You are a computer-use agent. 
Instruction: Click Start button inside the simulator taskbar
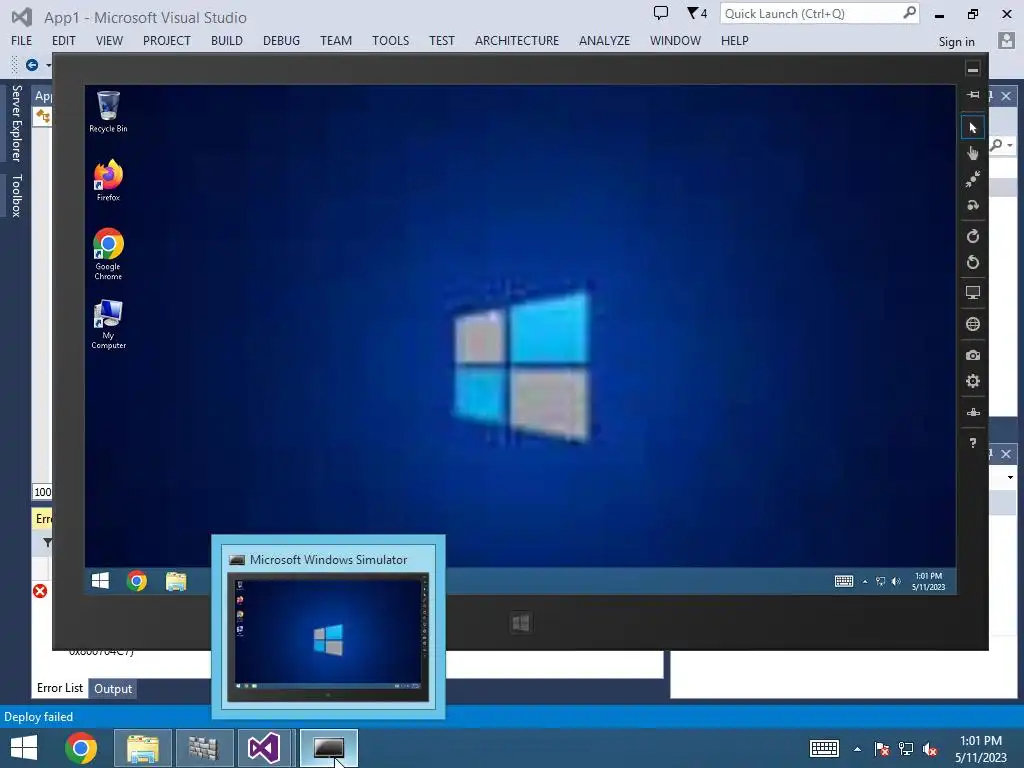pos(101,581)
